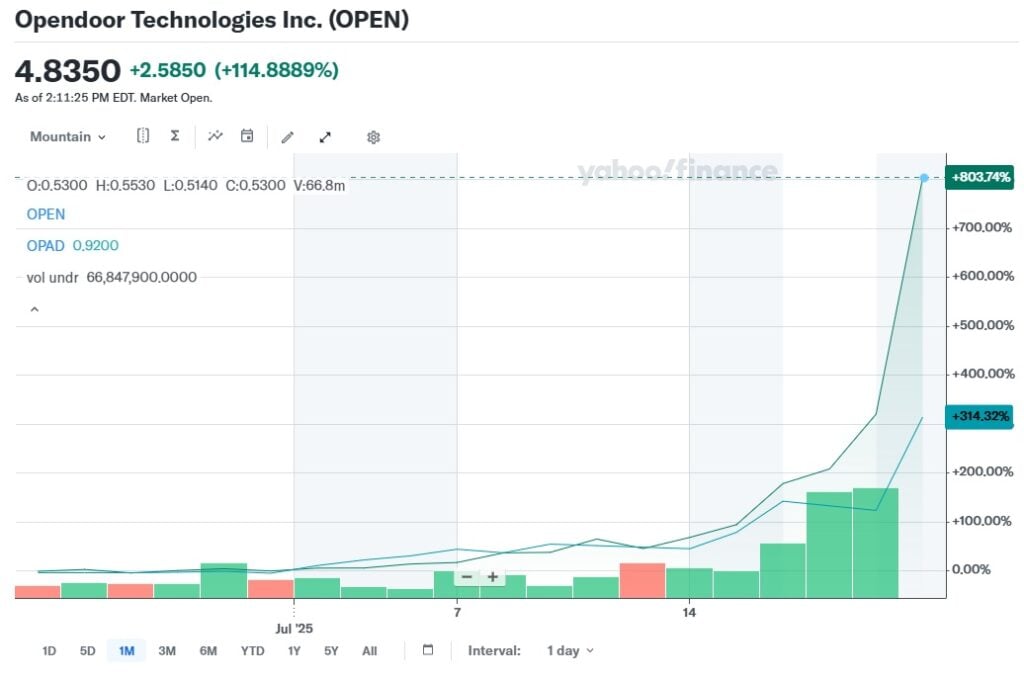Viewport: 1024px width, 678px height.
Task: Click the OPEN series label in legend
Action: (46, 214)
